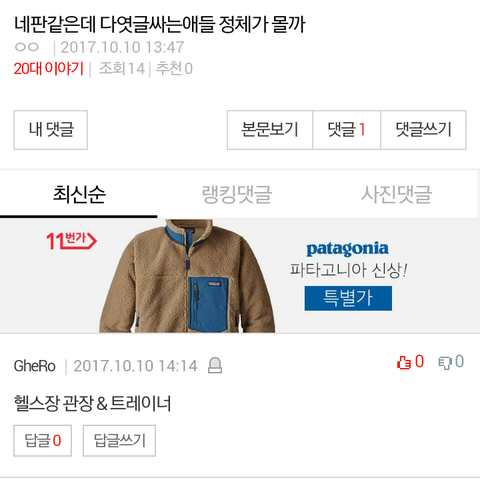Expand replies with the 답글 0 button
The image size is (480, 480).
coord(43,440)
